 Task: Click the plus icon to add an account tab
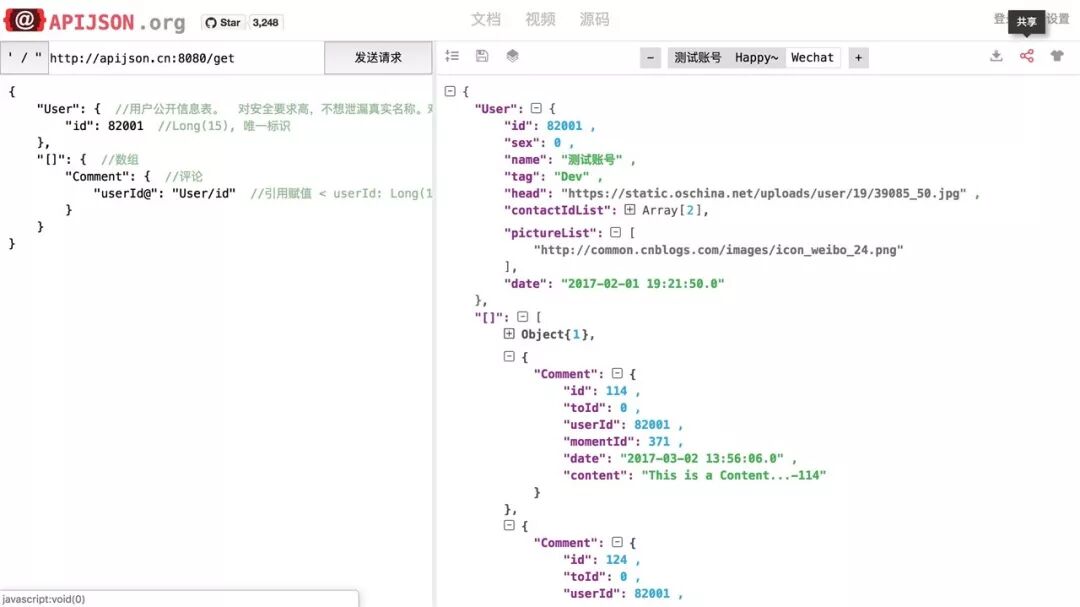858,57
